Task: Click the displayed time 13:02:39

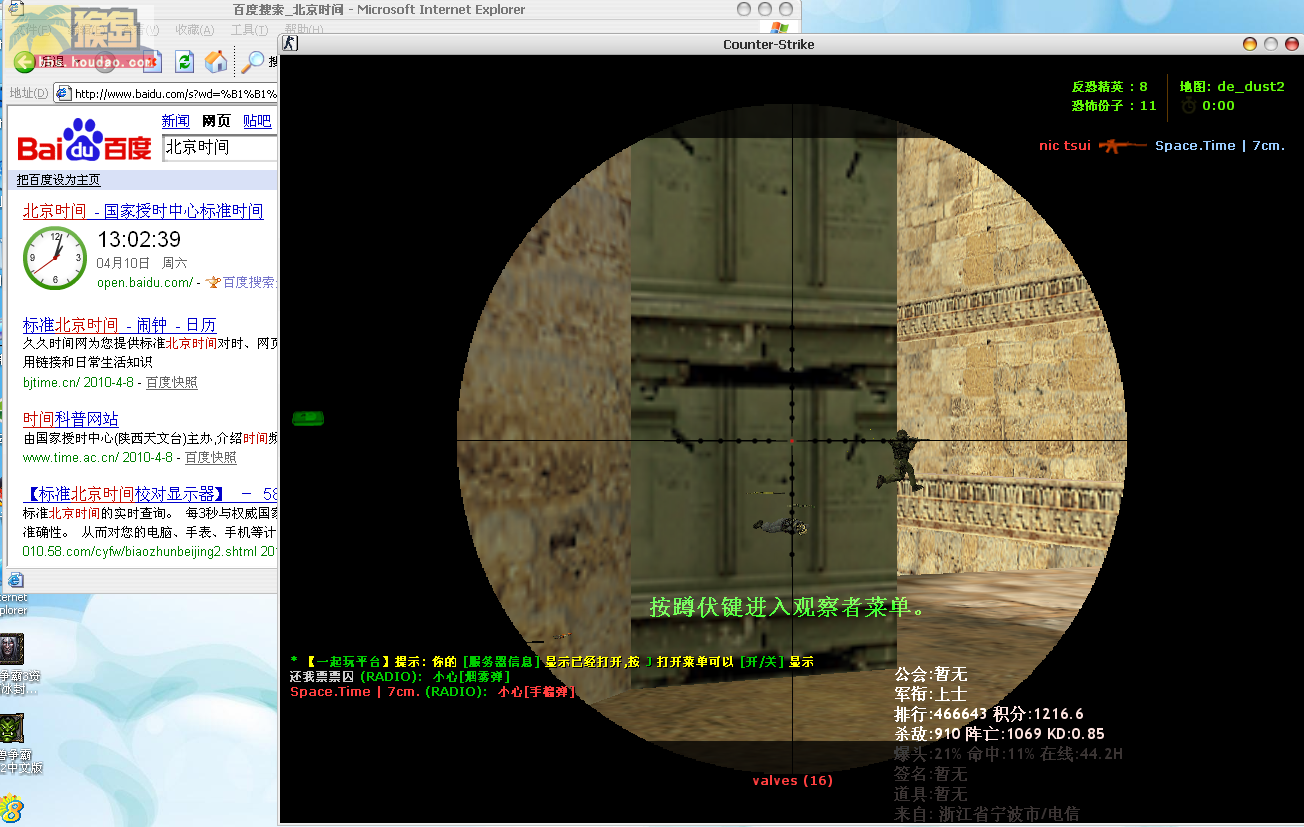Action: [x=139, y=239]
